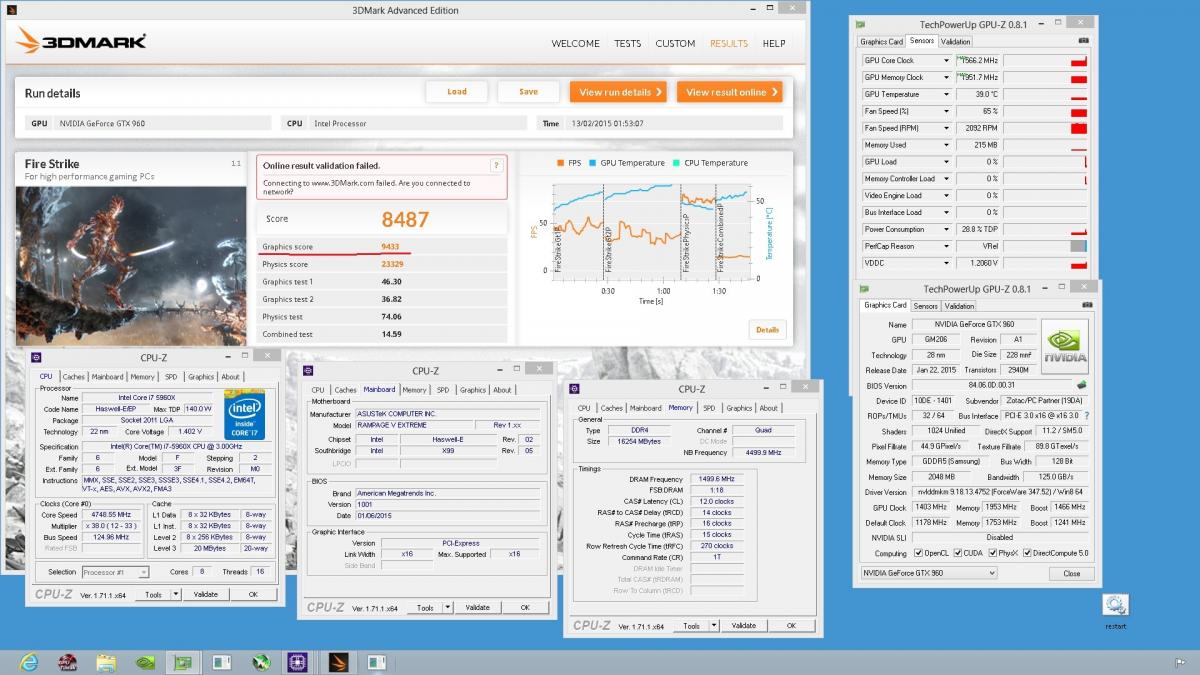The width and height of the screenshot is (1200, 675).
Task: Switch to Validation tab in GPU-Z Sensors window
Action: pos(956,41)
